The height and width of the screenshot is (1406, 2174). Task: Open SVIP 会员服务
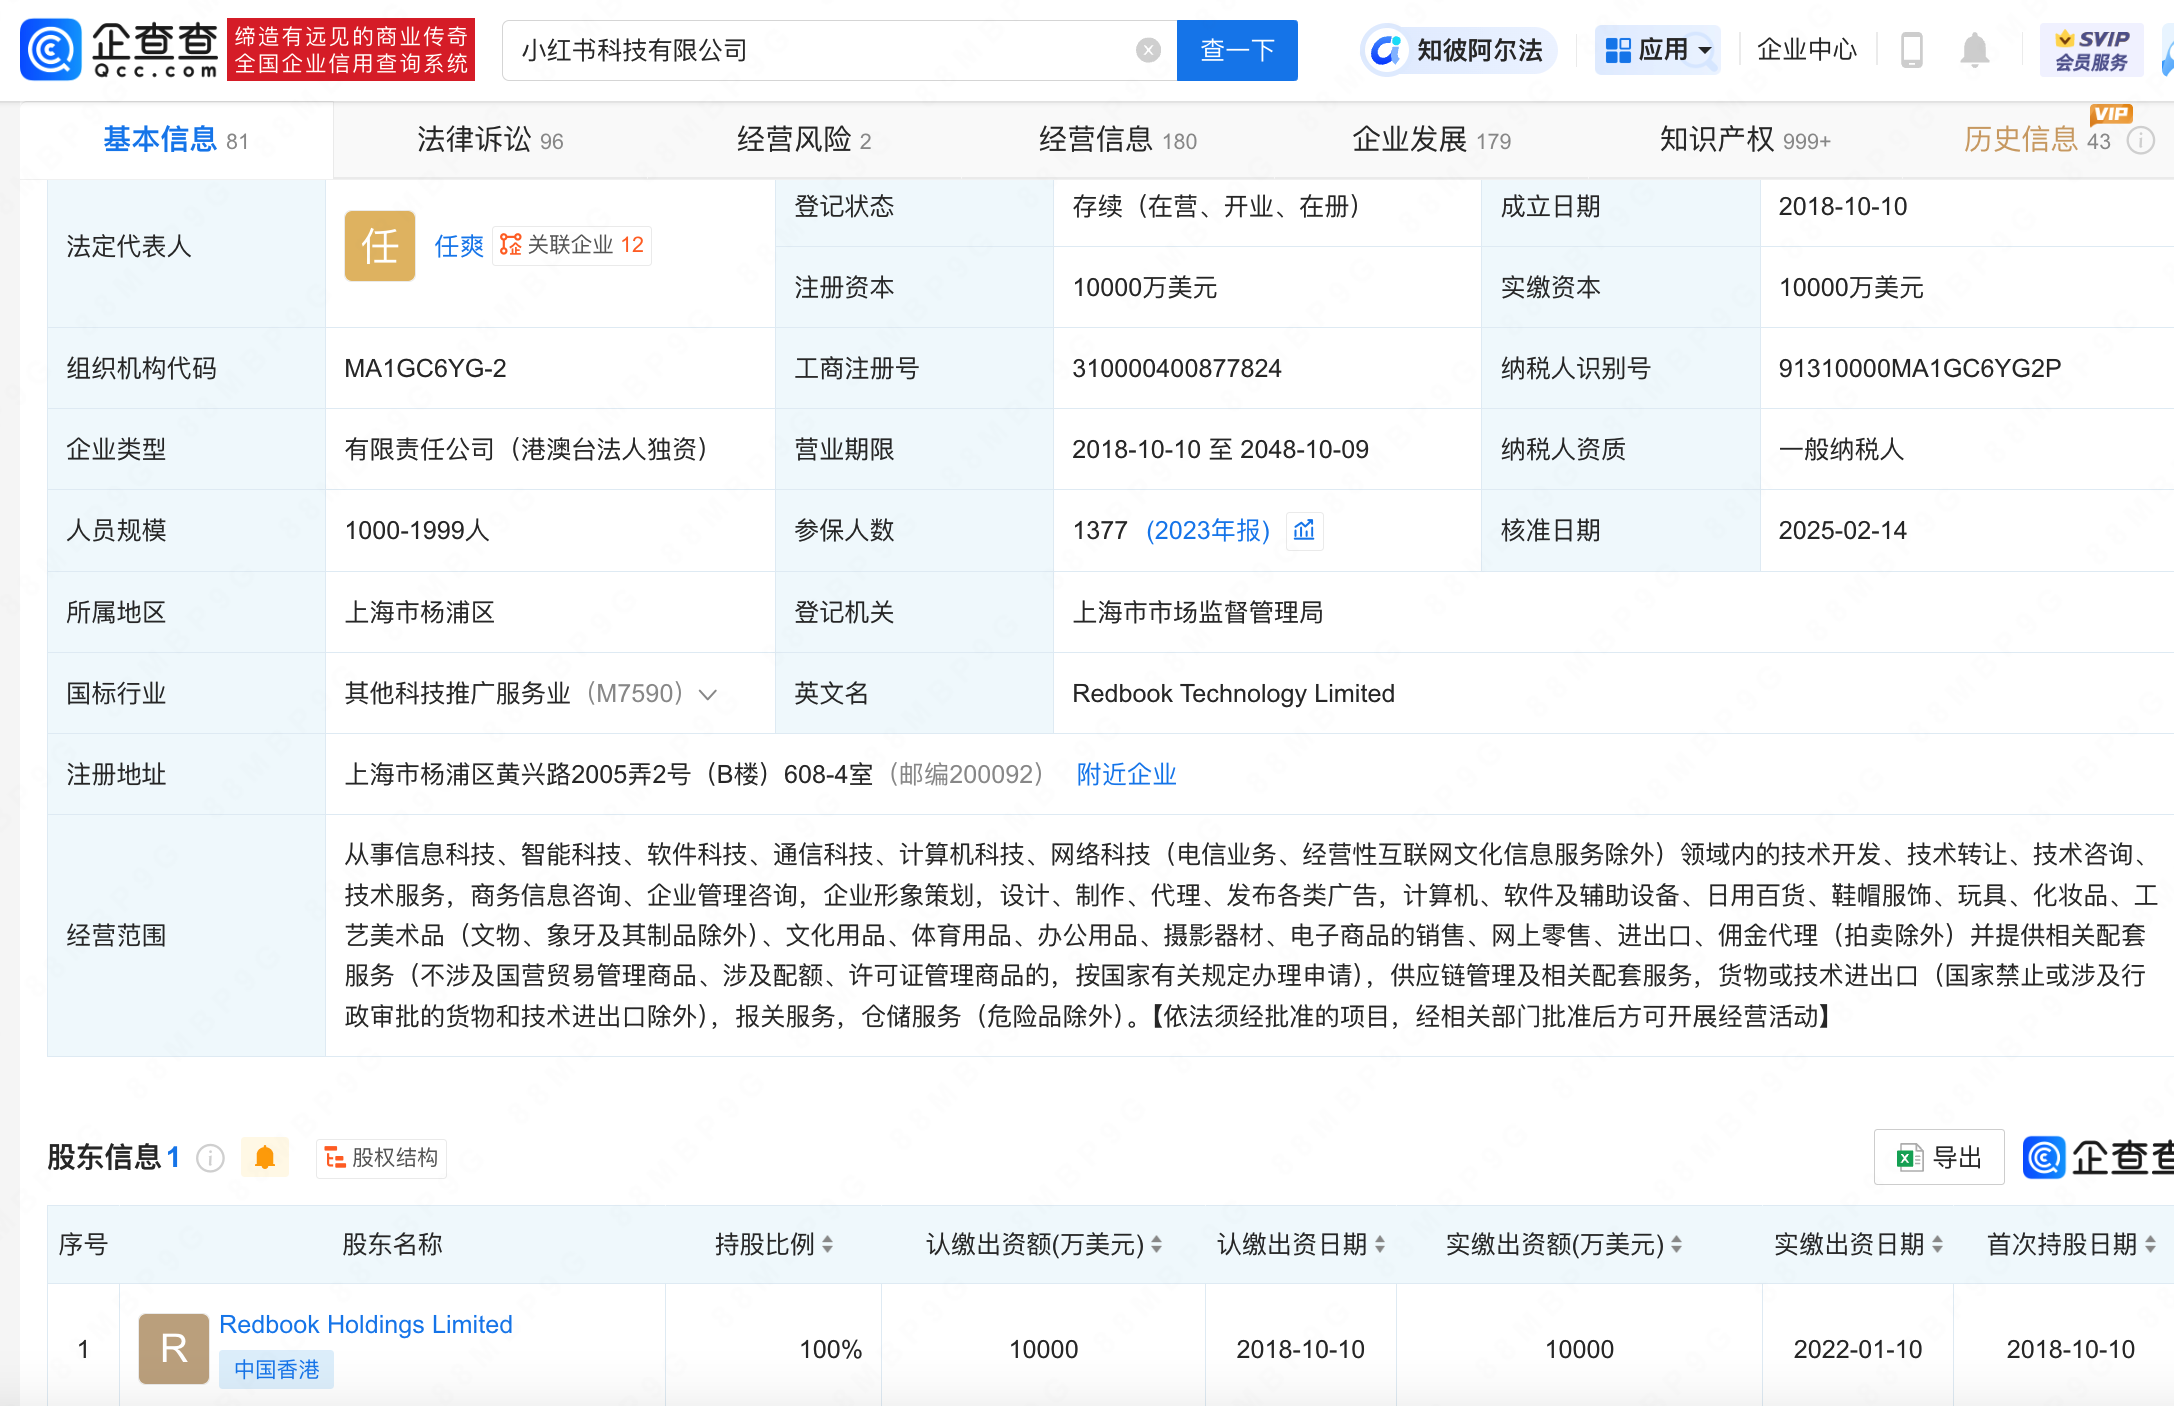coord(2091,50)
